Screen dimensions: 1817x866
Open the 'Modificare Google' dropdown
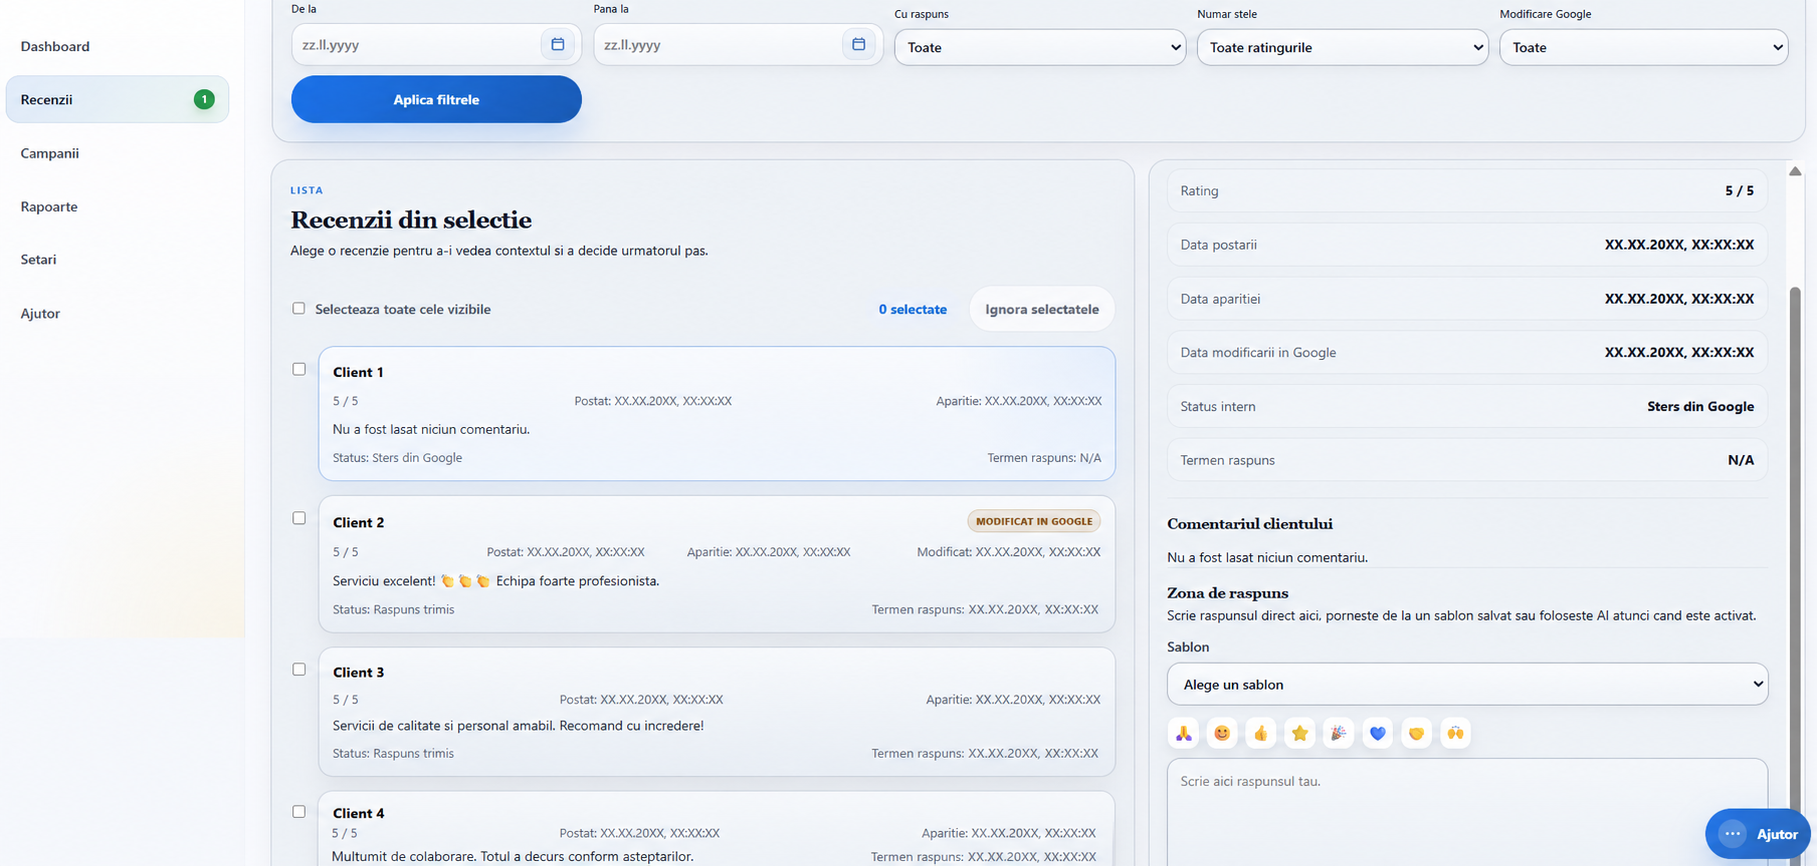[1644, 47]
